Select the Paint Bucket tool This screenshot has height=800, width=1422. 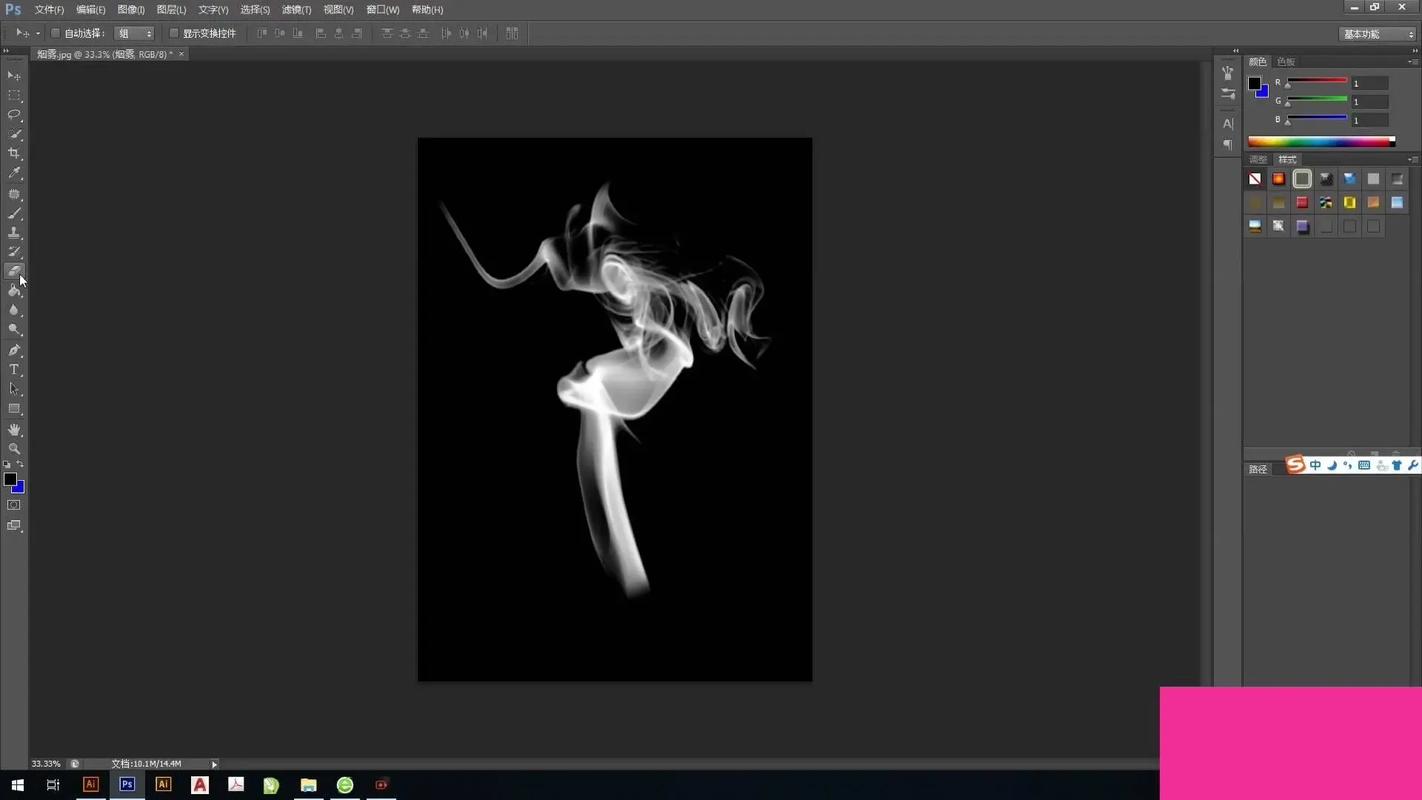14,291
